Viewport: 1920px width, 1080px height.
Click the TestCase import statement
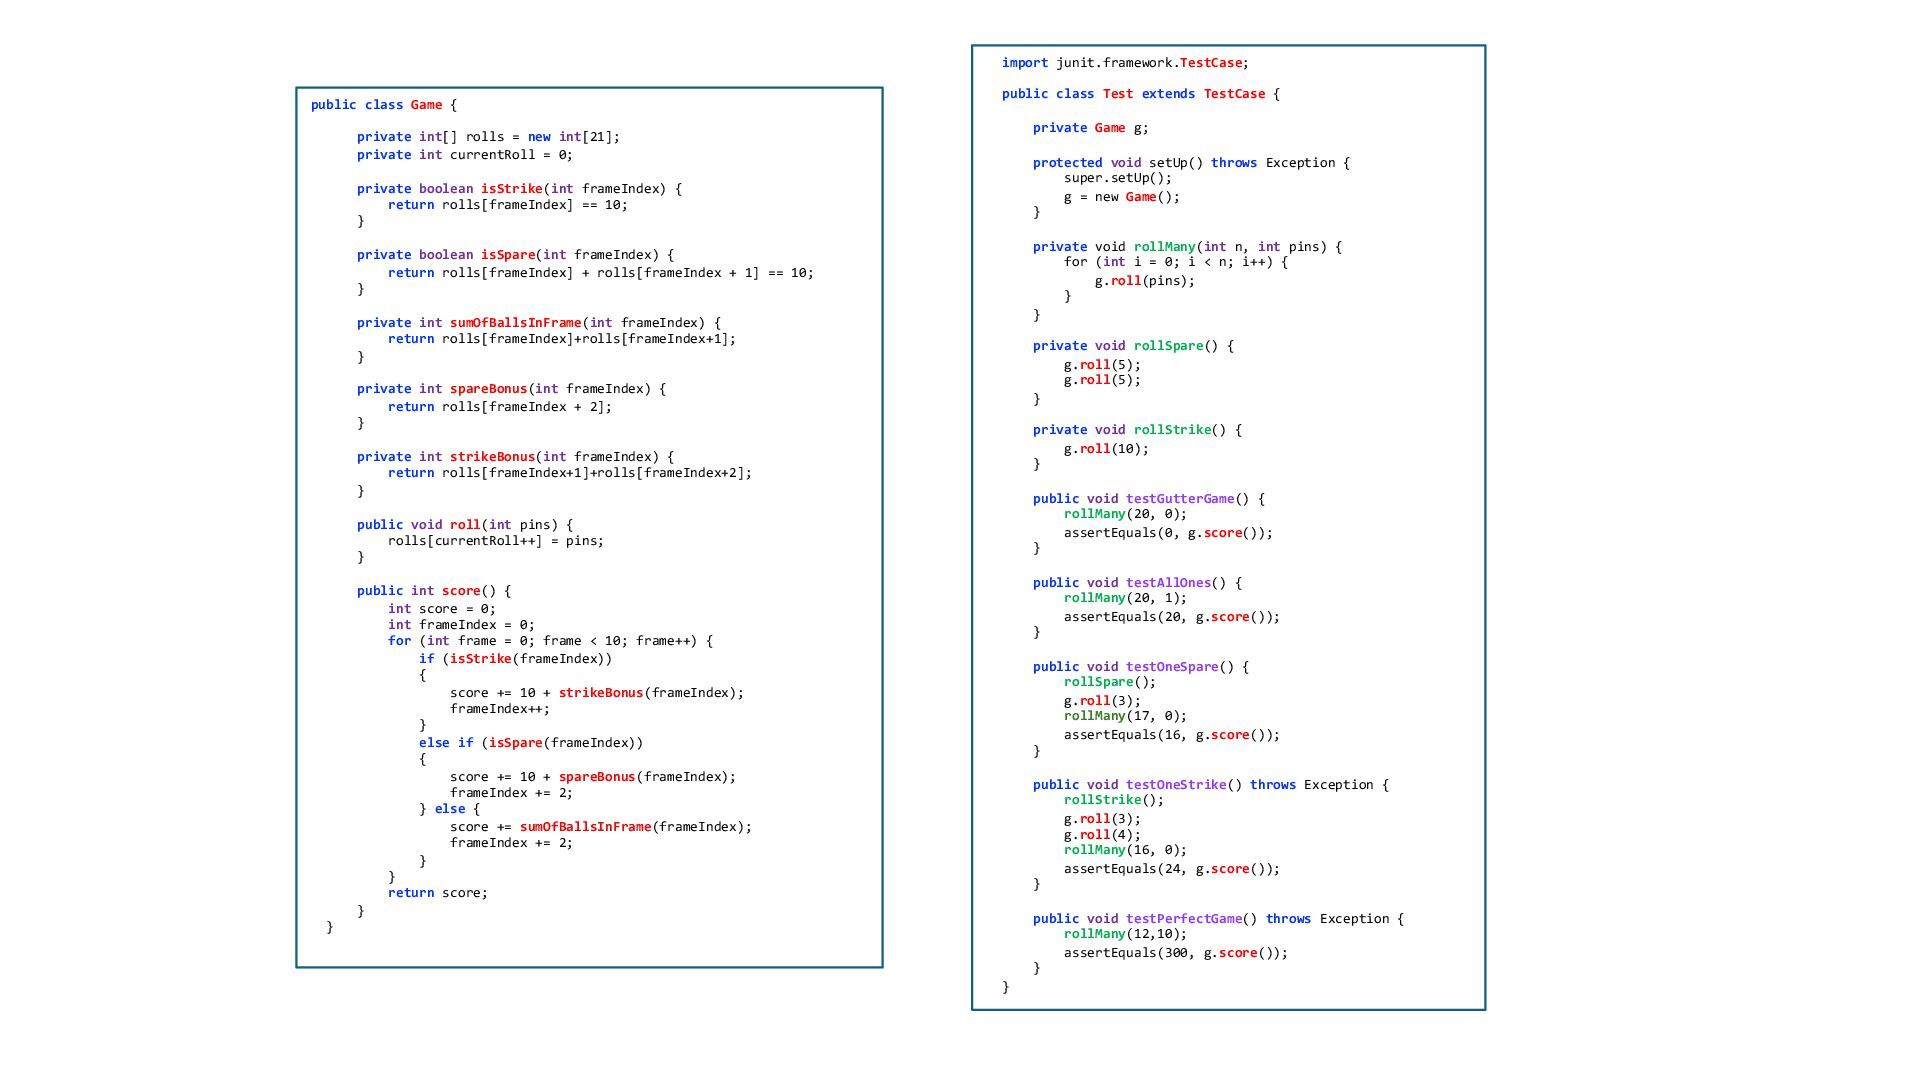pos(1125,63)
